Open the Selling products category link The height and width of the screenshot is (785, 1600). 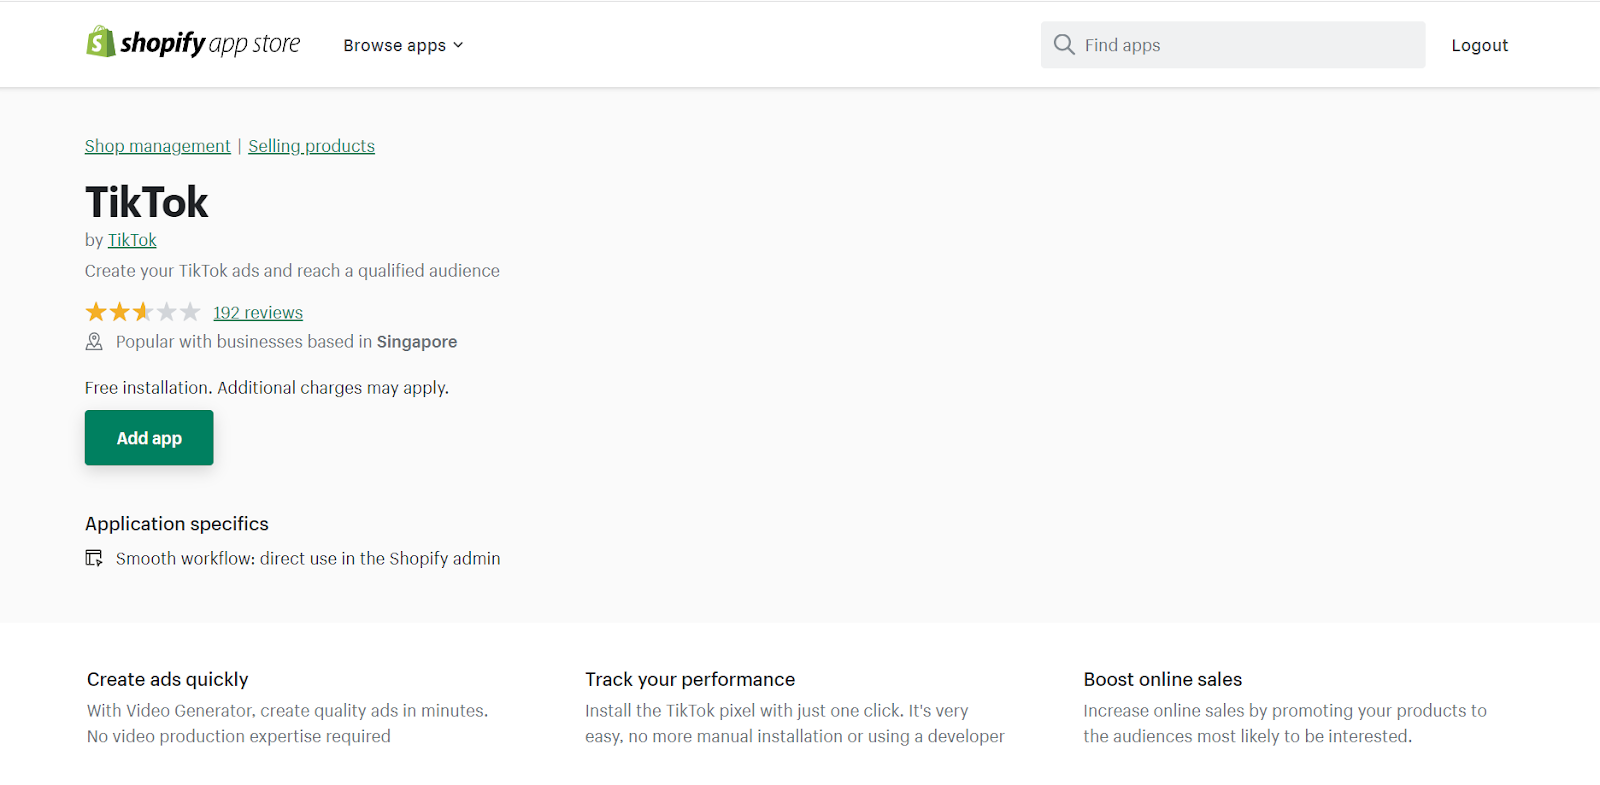(x=311, y=146)
